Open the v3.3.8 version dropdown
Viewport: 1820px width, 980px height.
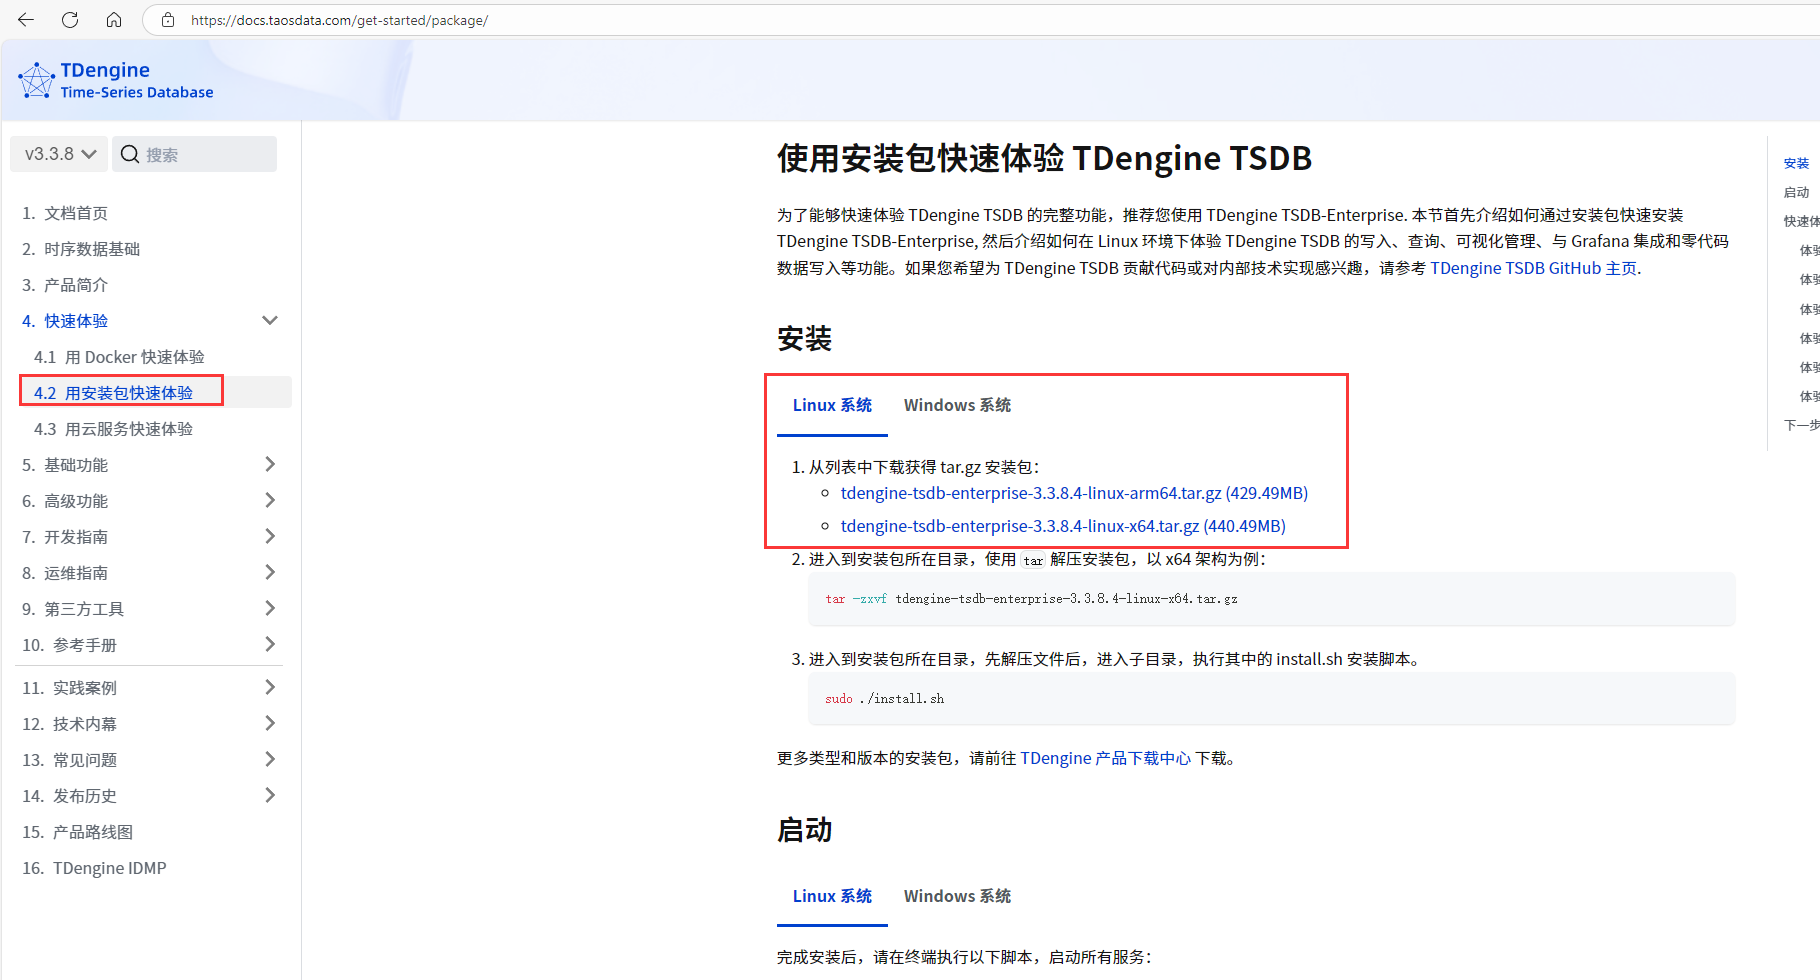coord(57,154)
